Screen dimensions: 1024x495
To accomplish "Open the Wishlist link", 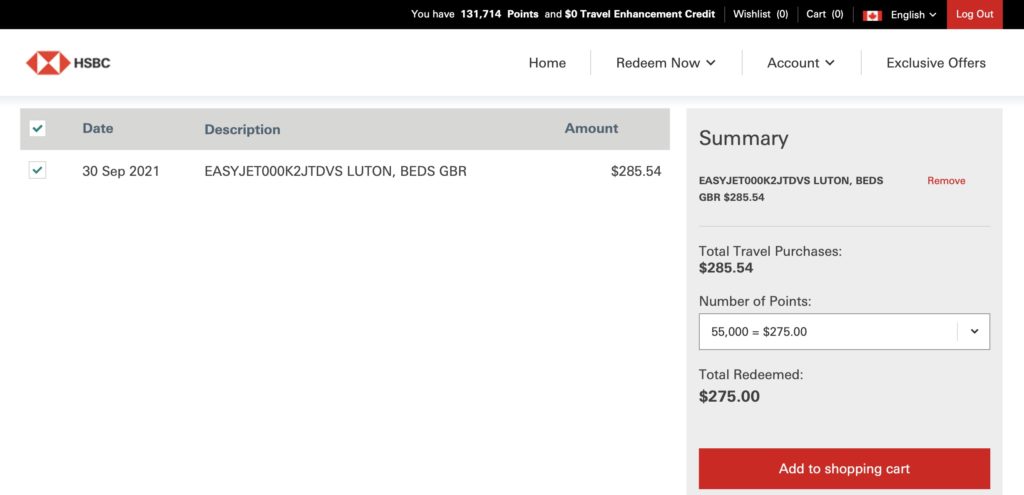I will point(760,14).
